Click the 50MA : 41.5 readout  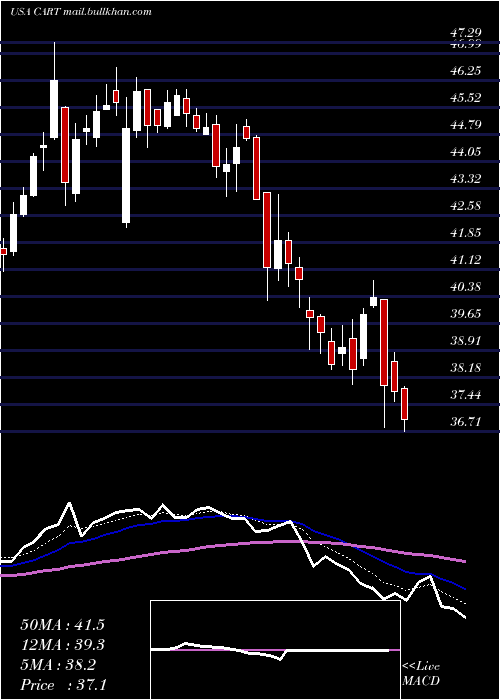point(62,625)
